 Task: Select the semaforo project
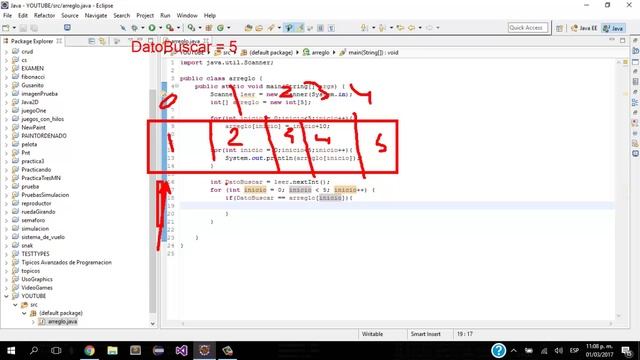pyautogui.click(x=33, y=220)
